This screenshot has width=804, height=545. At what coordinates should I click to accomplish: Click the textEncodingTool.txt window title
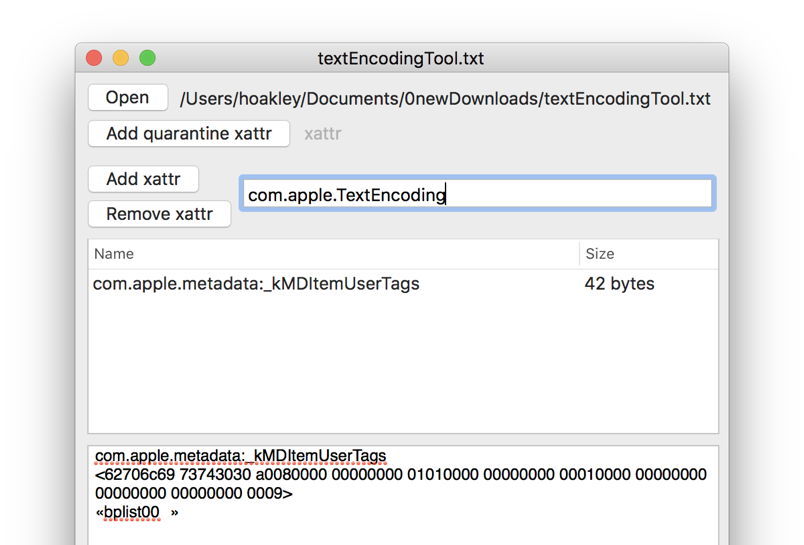click(401, 59)
